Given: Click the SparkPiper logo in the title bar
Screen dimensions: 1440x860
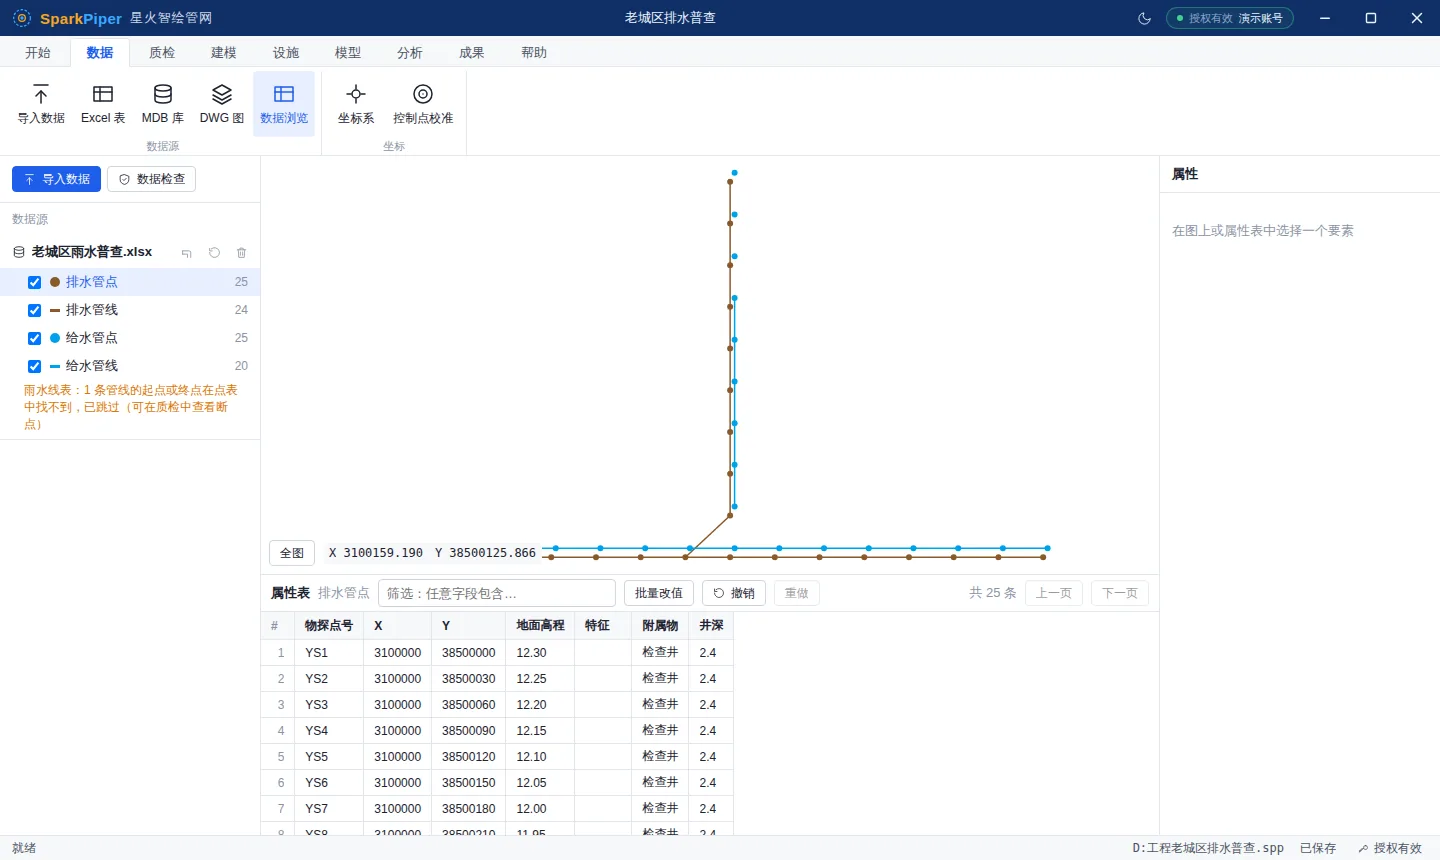Looking at the screenshot, I should pos(22,18).
